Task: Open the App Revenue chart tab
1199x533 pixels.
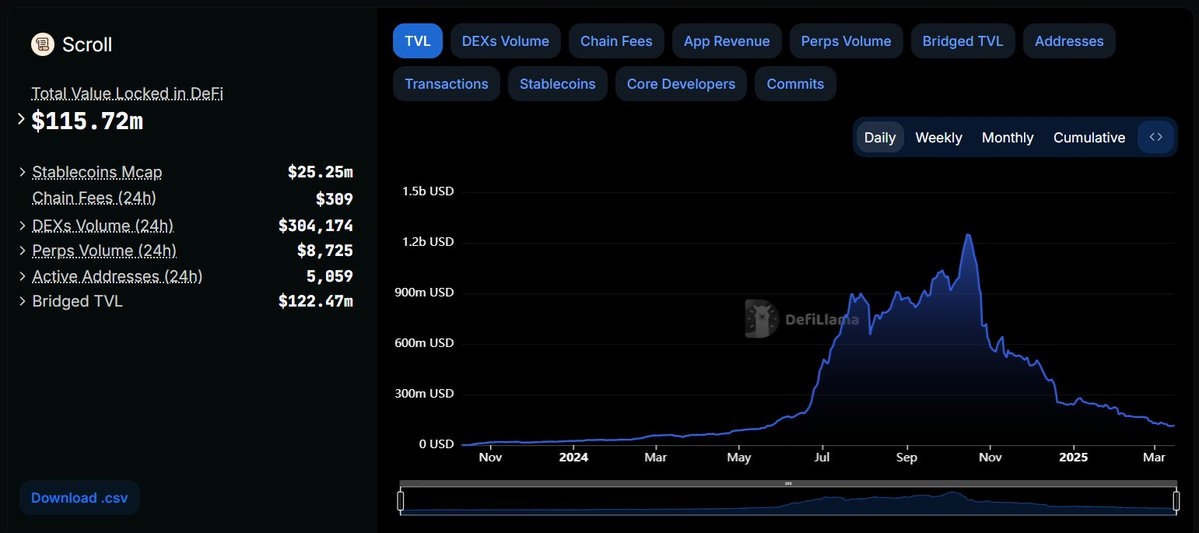Action: [x=726, y=41]
